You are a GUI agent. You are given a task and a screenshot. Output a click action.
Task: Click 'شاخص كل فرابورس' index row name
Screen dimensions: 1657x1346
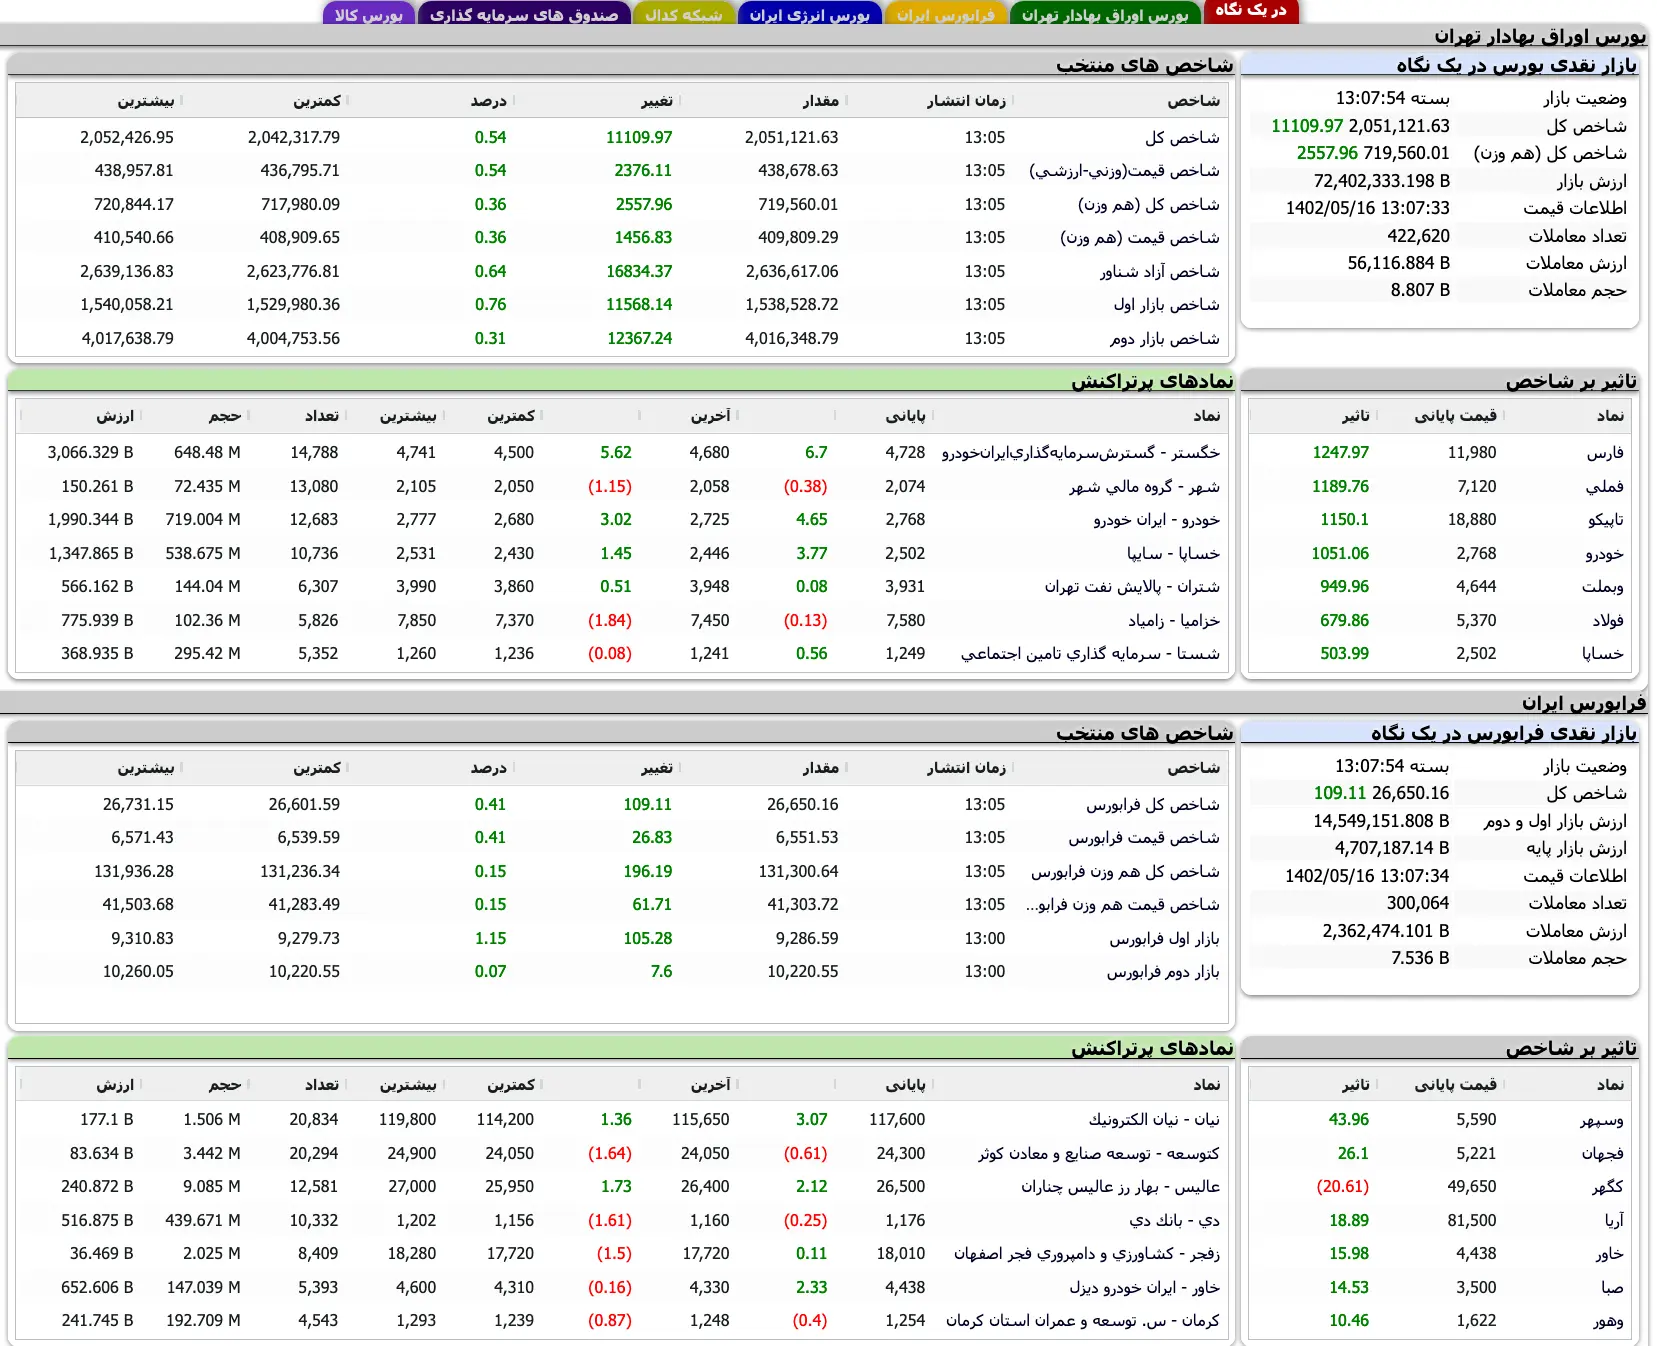point(1153,805)
